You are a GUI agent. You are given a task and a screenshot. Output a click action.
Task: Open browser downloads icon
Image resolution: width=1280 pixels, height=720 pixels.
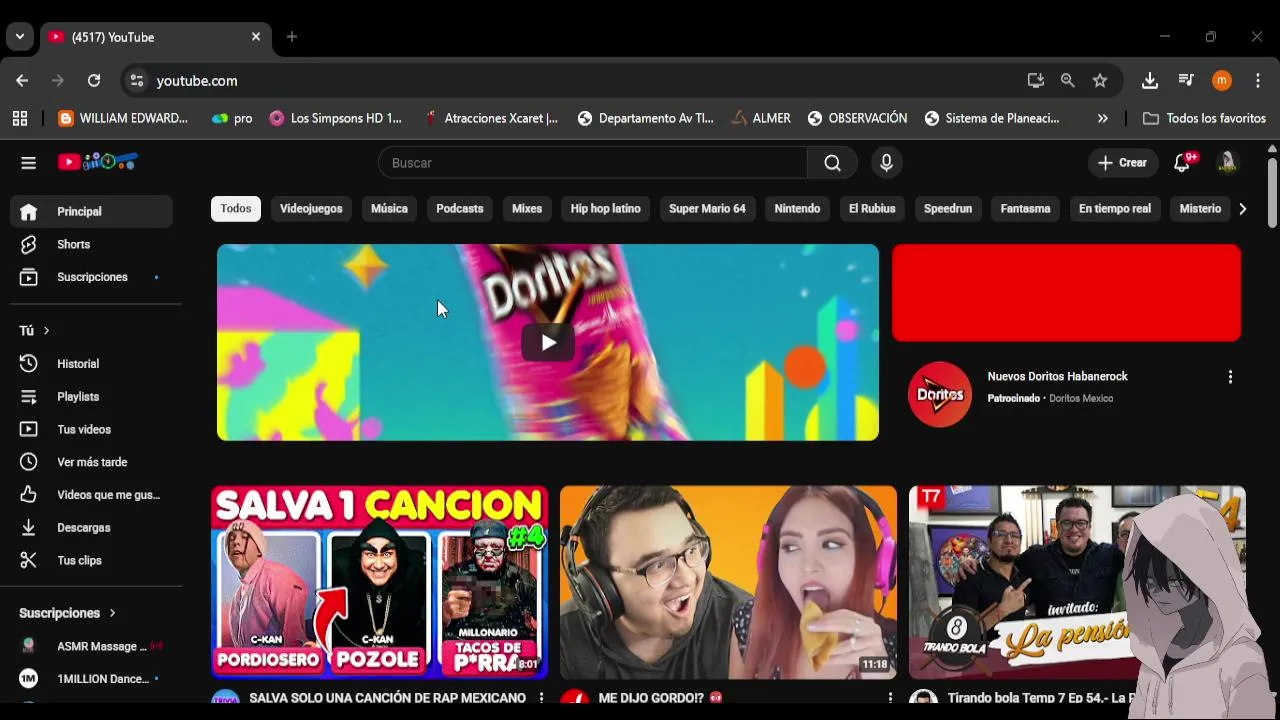point(1149,81)
